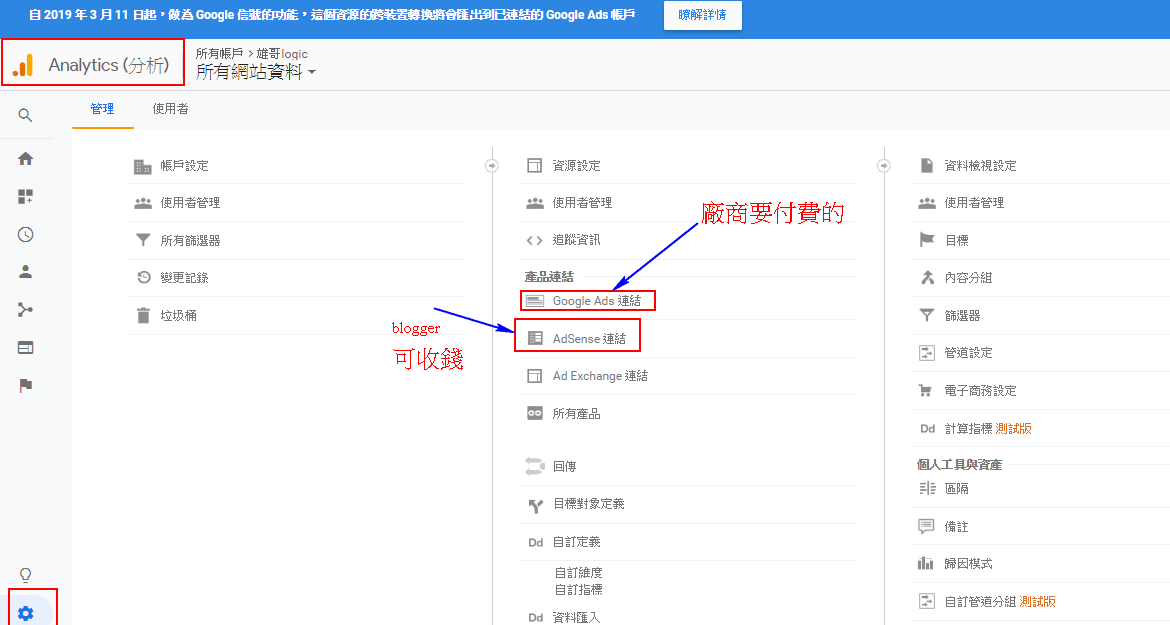This screenshot has width=1170, height=625.
Task: Click the 追蹤資訊 code brackets icon
Action: (x=534, y=240)
